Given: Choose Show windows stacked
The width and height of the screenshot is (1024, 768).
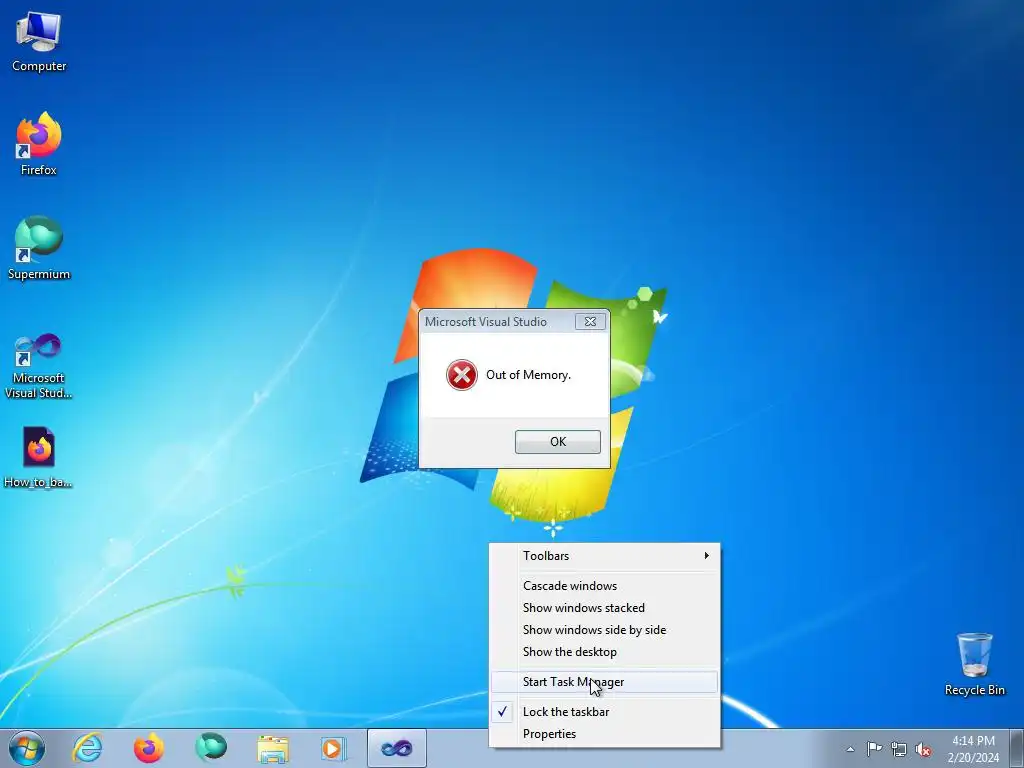Looking at the screenshot, I should pyautogui.click(x=605, y=608).
